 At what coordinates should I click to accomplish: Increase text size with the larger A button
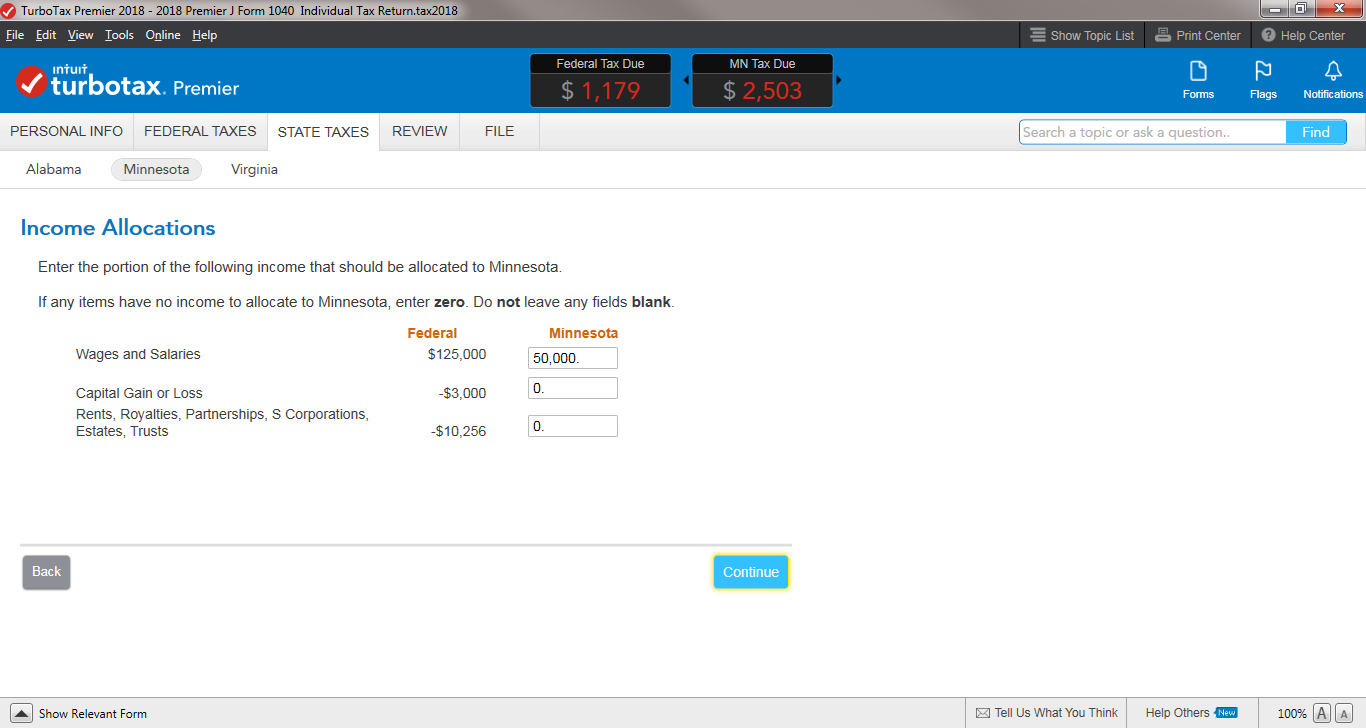(x=1321, y=713)
